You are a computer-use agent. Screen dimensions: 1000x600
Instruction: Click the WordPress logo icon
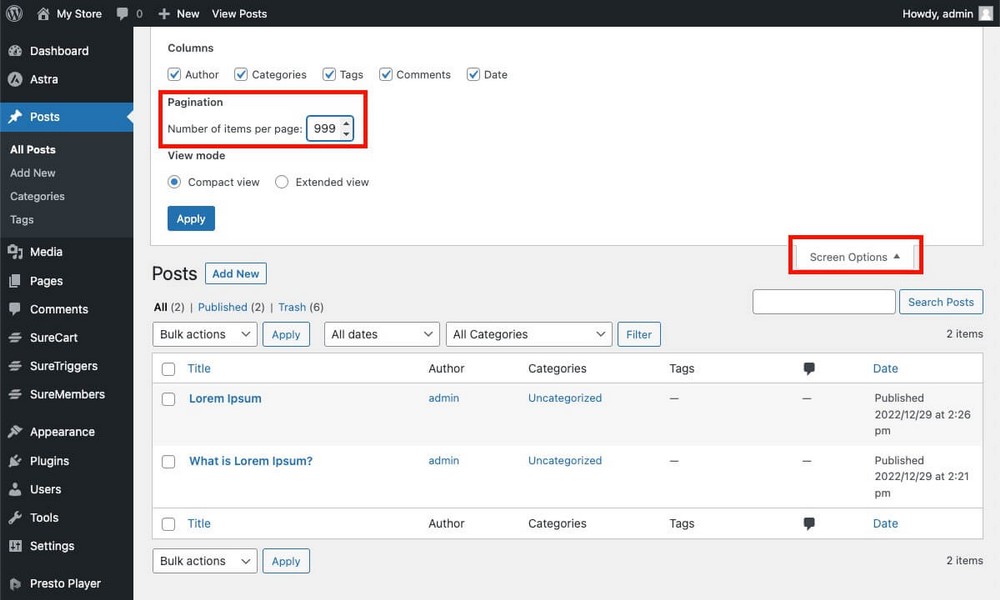tap(14, 13)
